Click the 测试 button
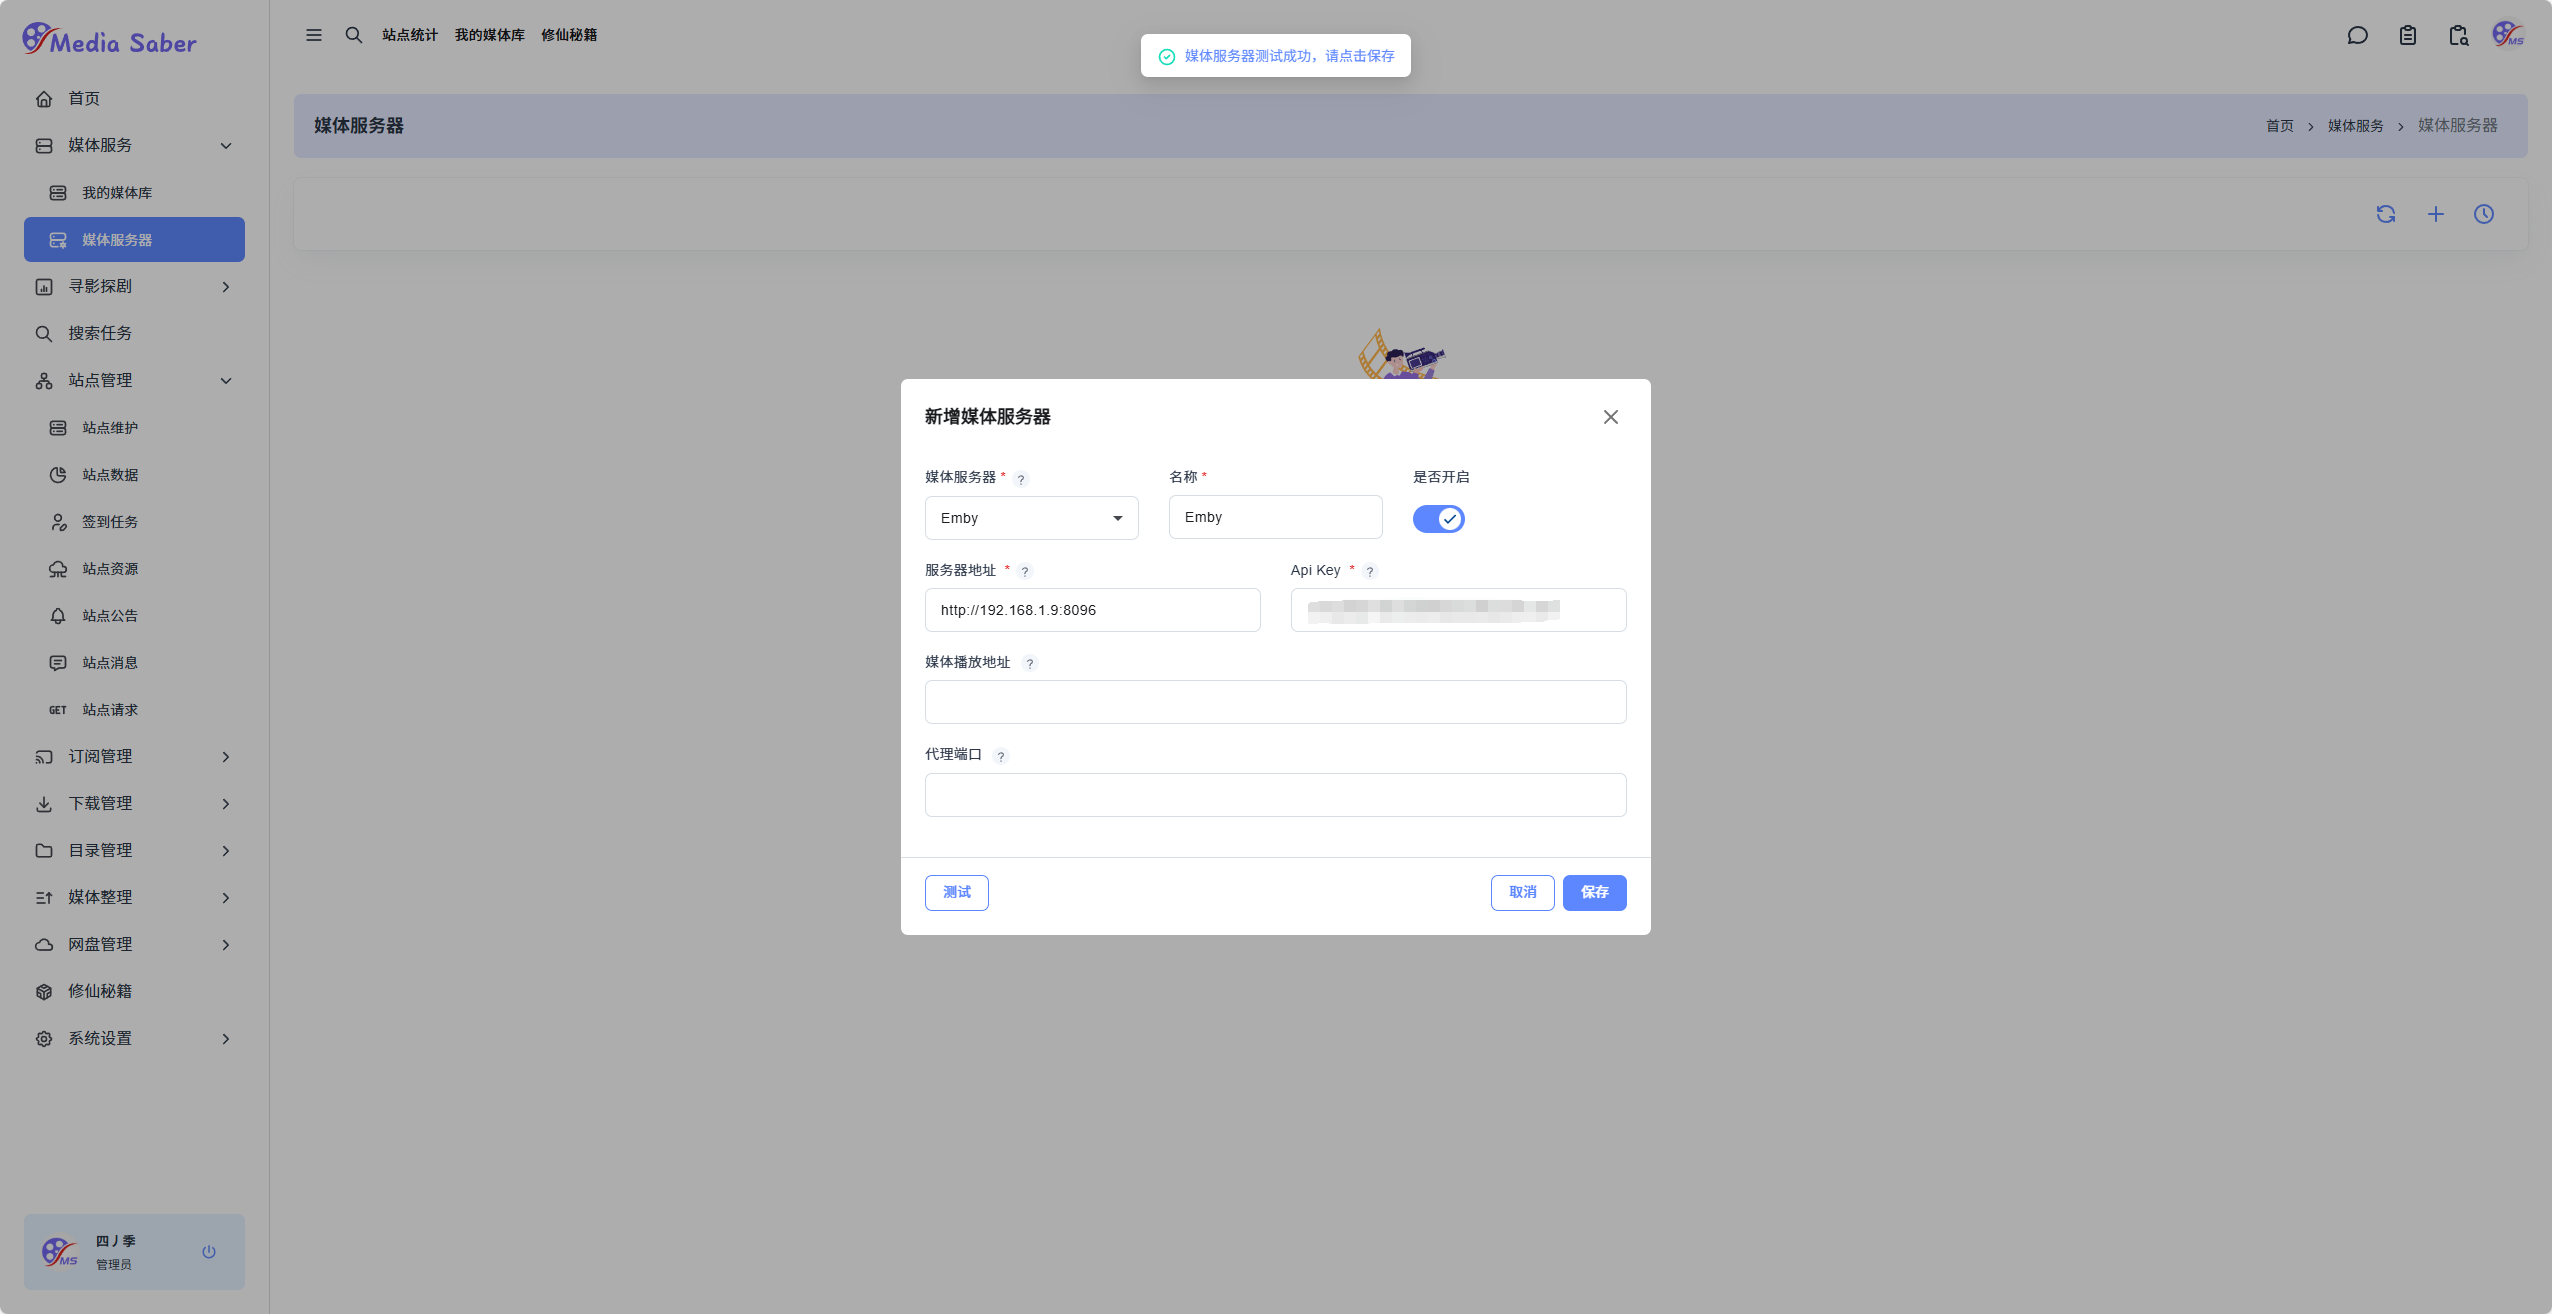 (x=956, y=892)
